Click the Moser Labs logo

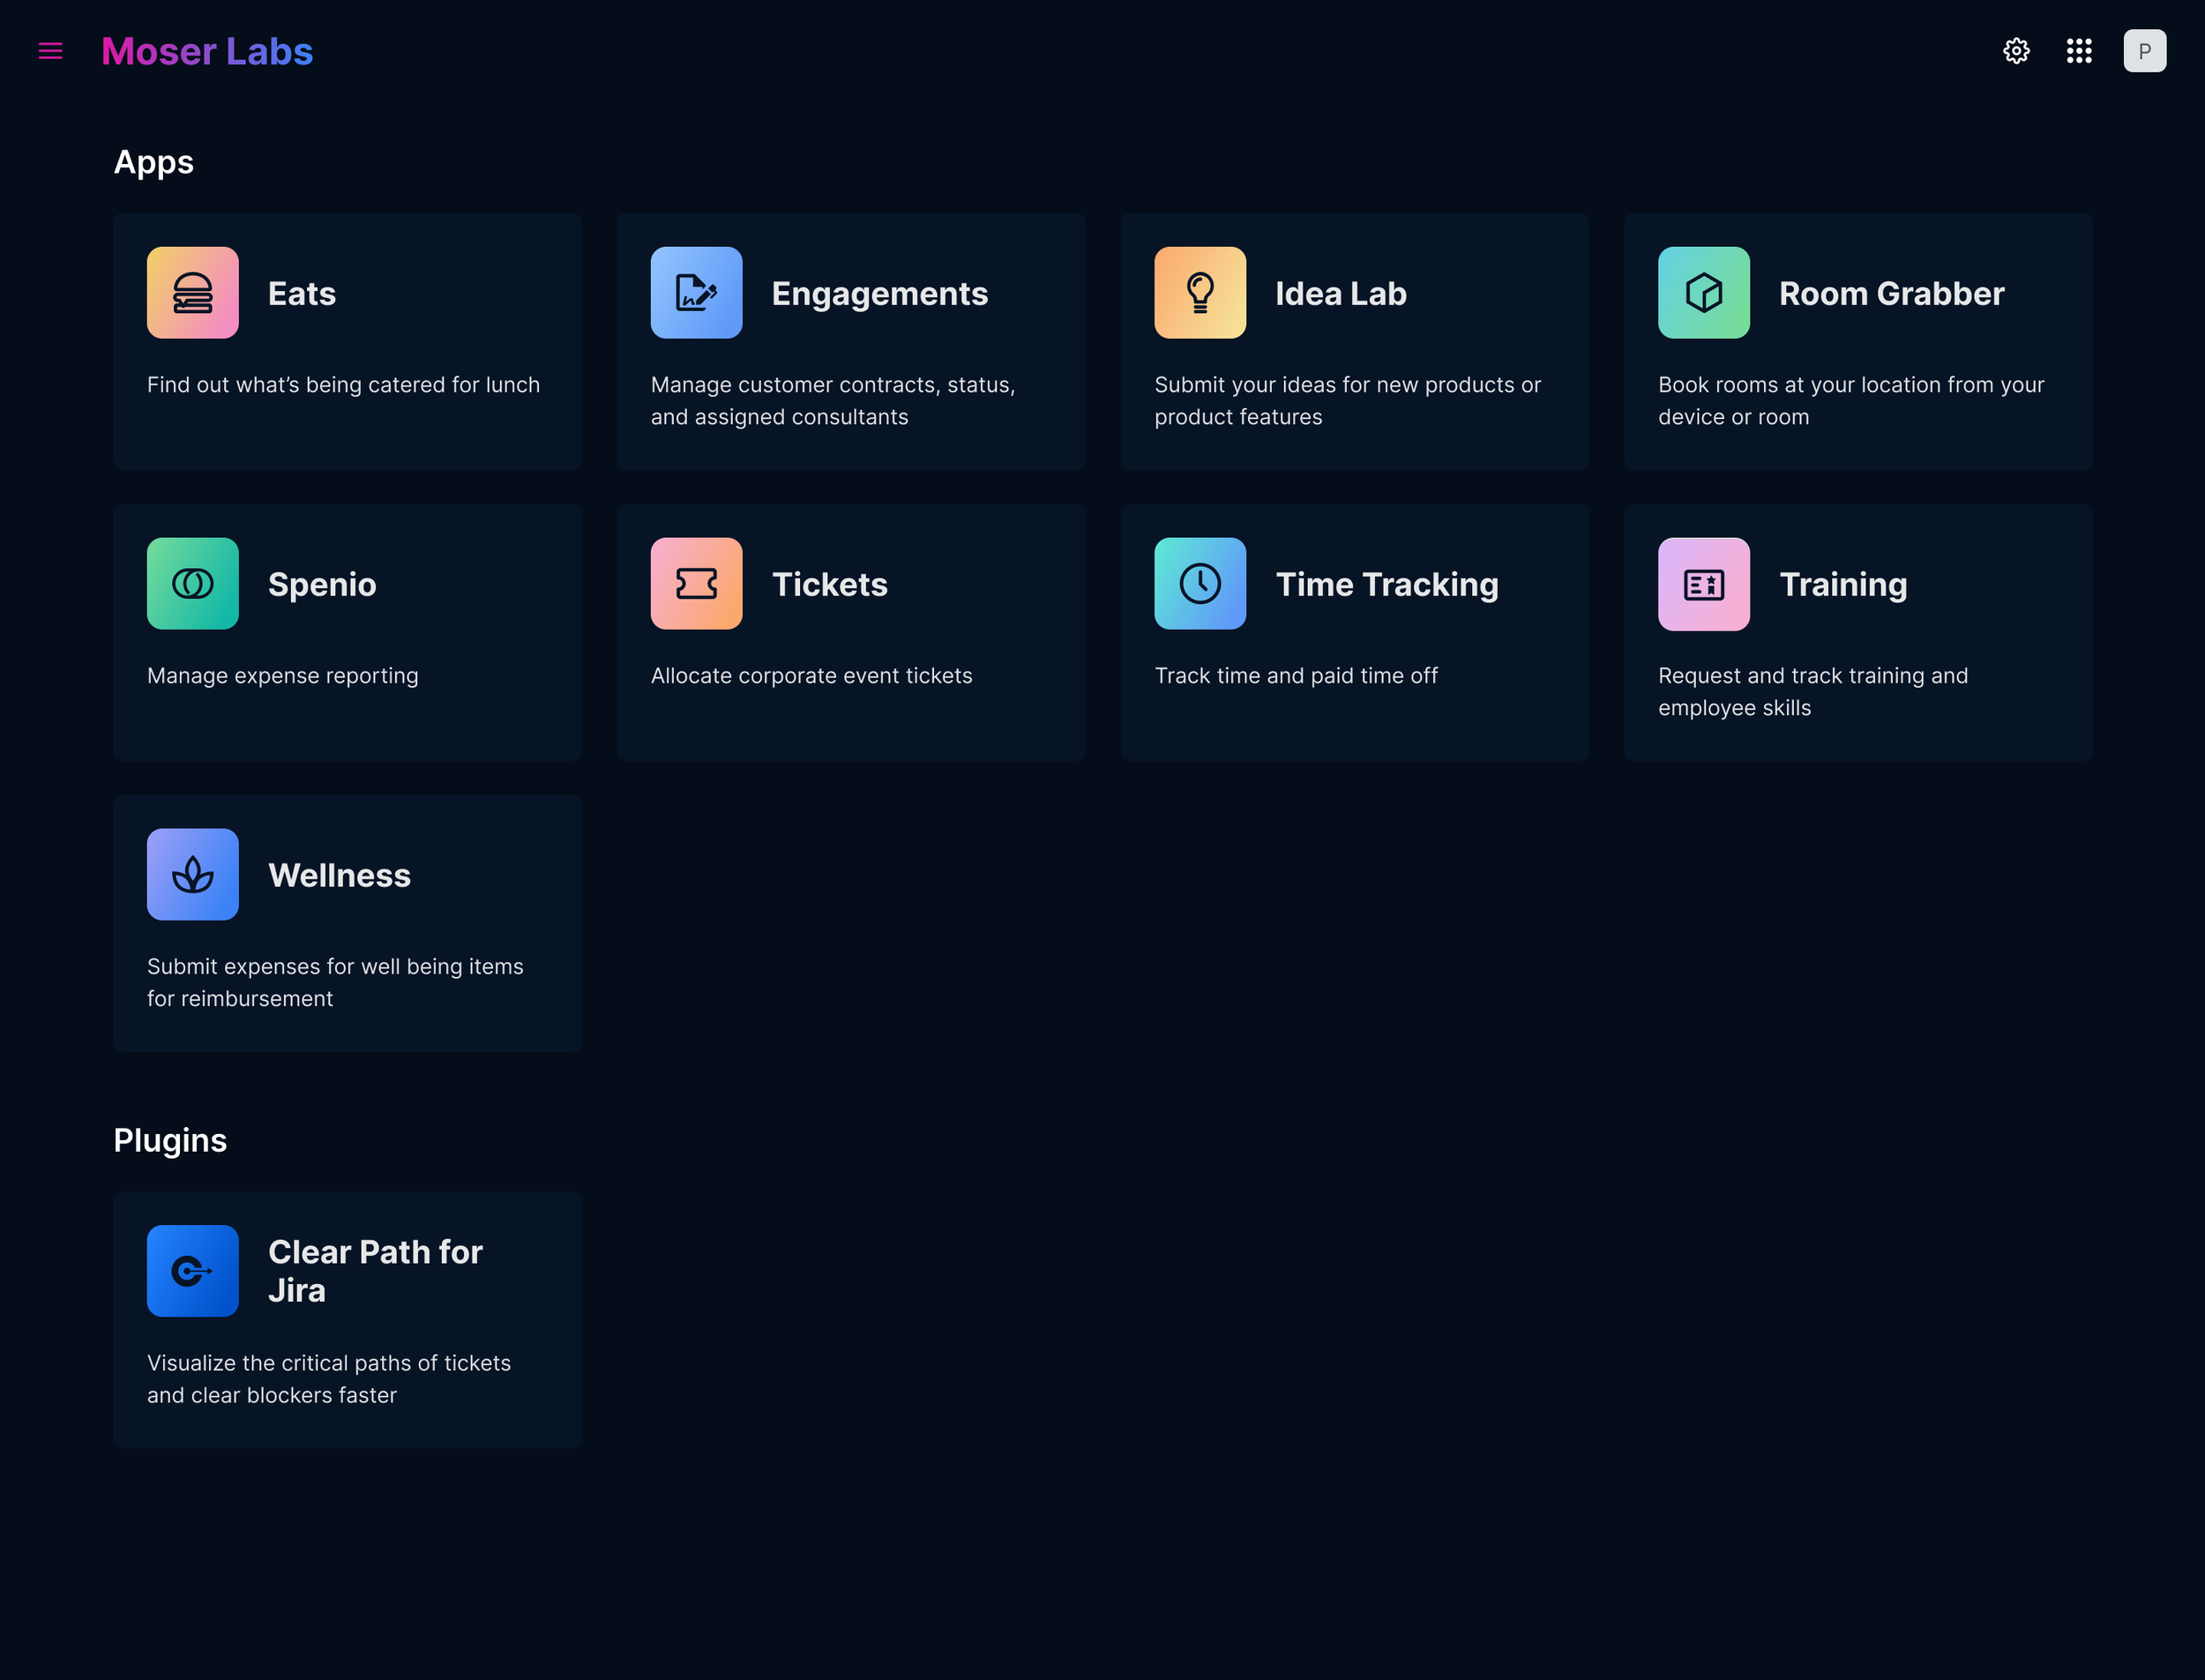207,51
